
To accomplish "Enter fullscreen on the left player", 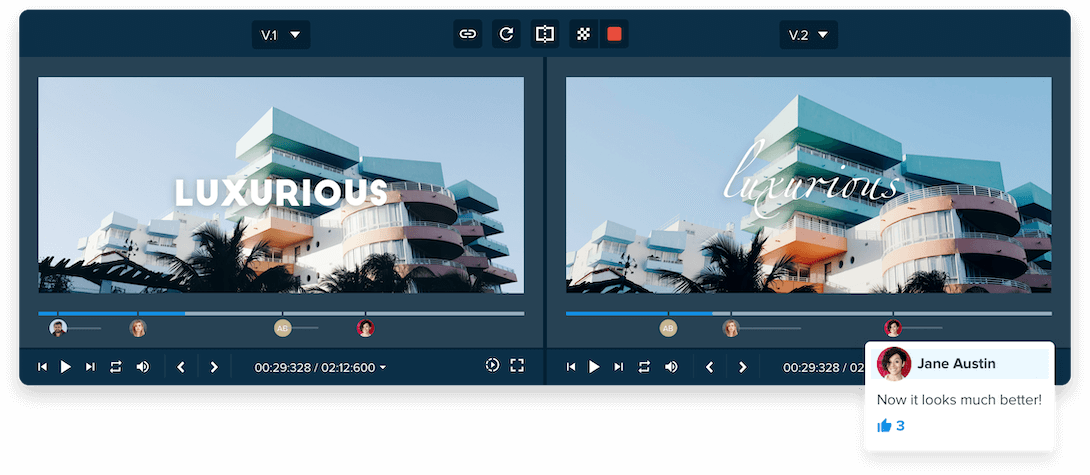I will (517, 365).
